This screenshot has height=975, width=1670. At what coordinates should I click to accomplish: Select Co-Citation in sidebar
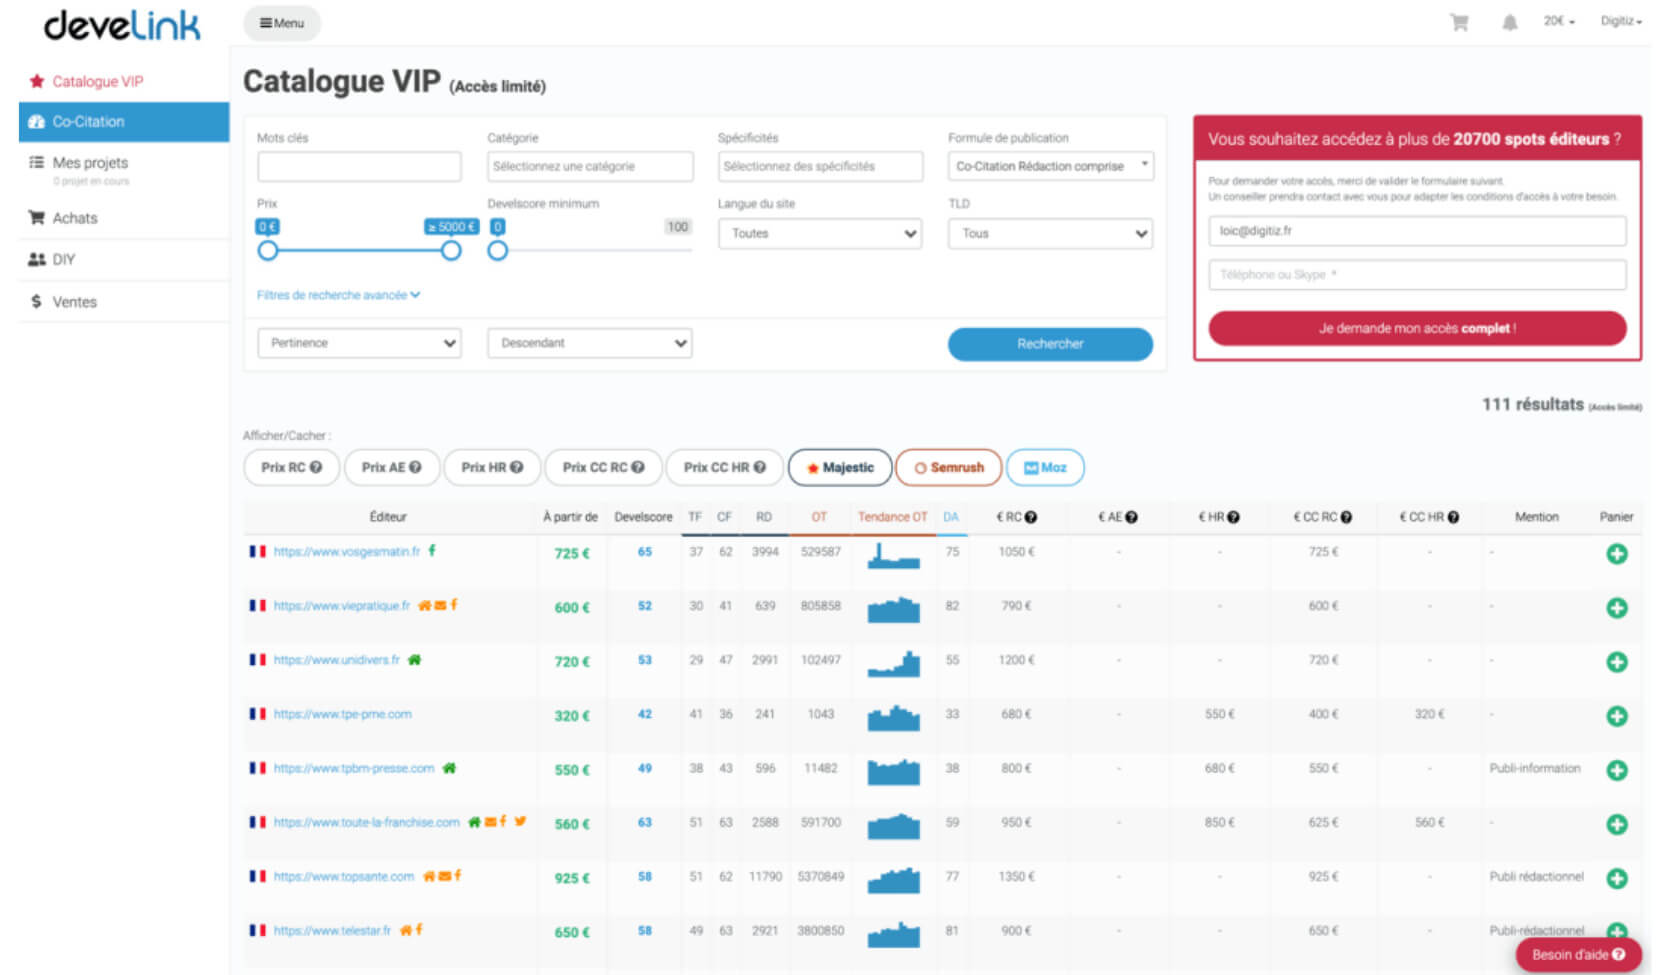coord(124,122)
